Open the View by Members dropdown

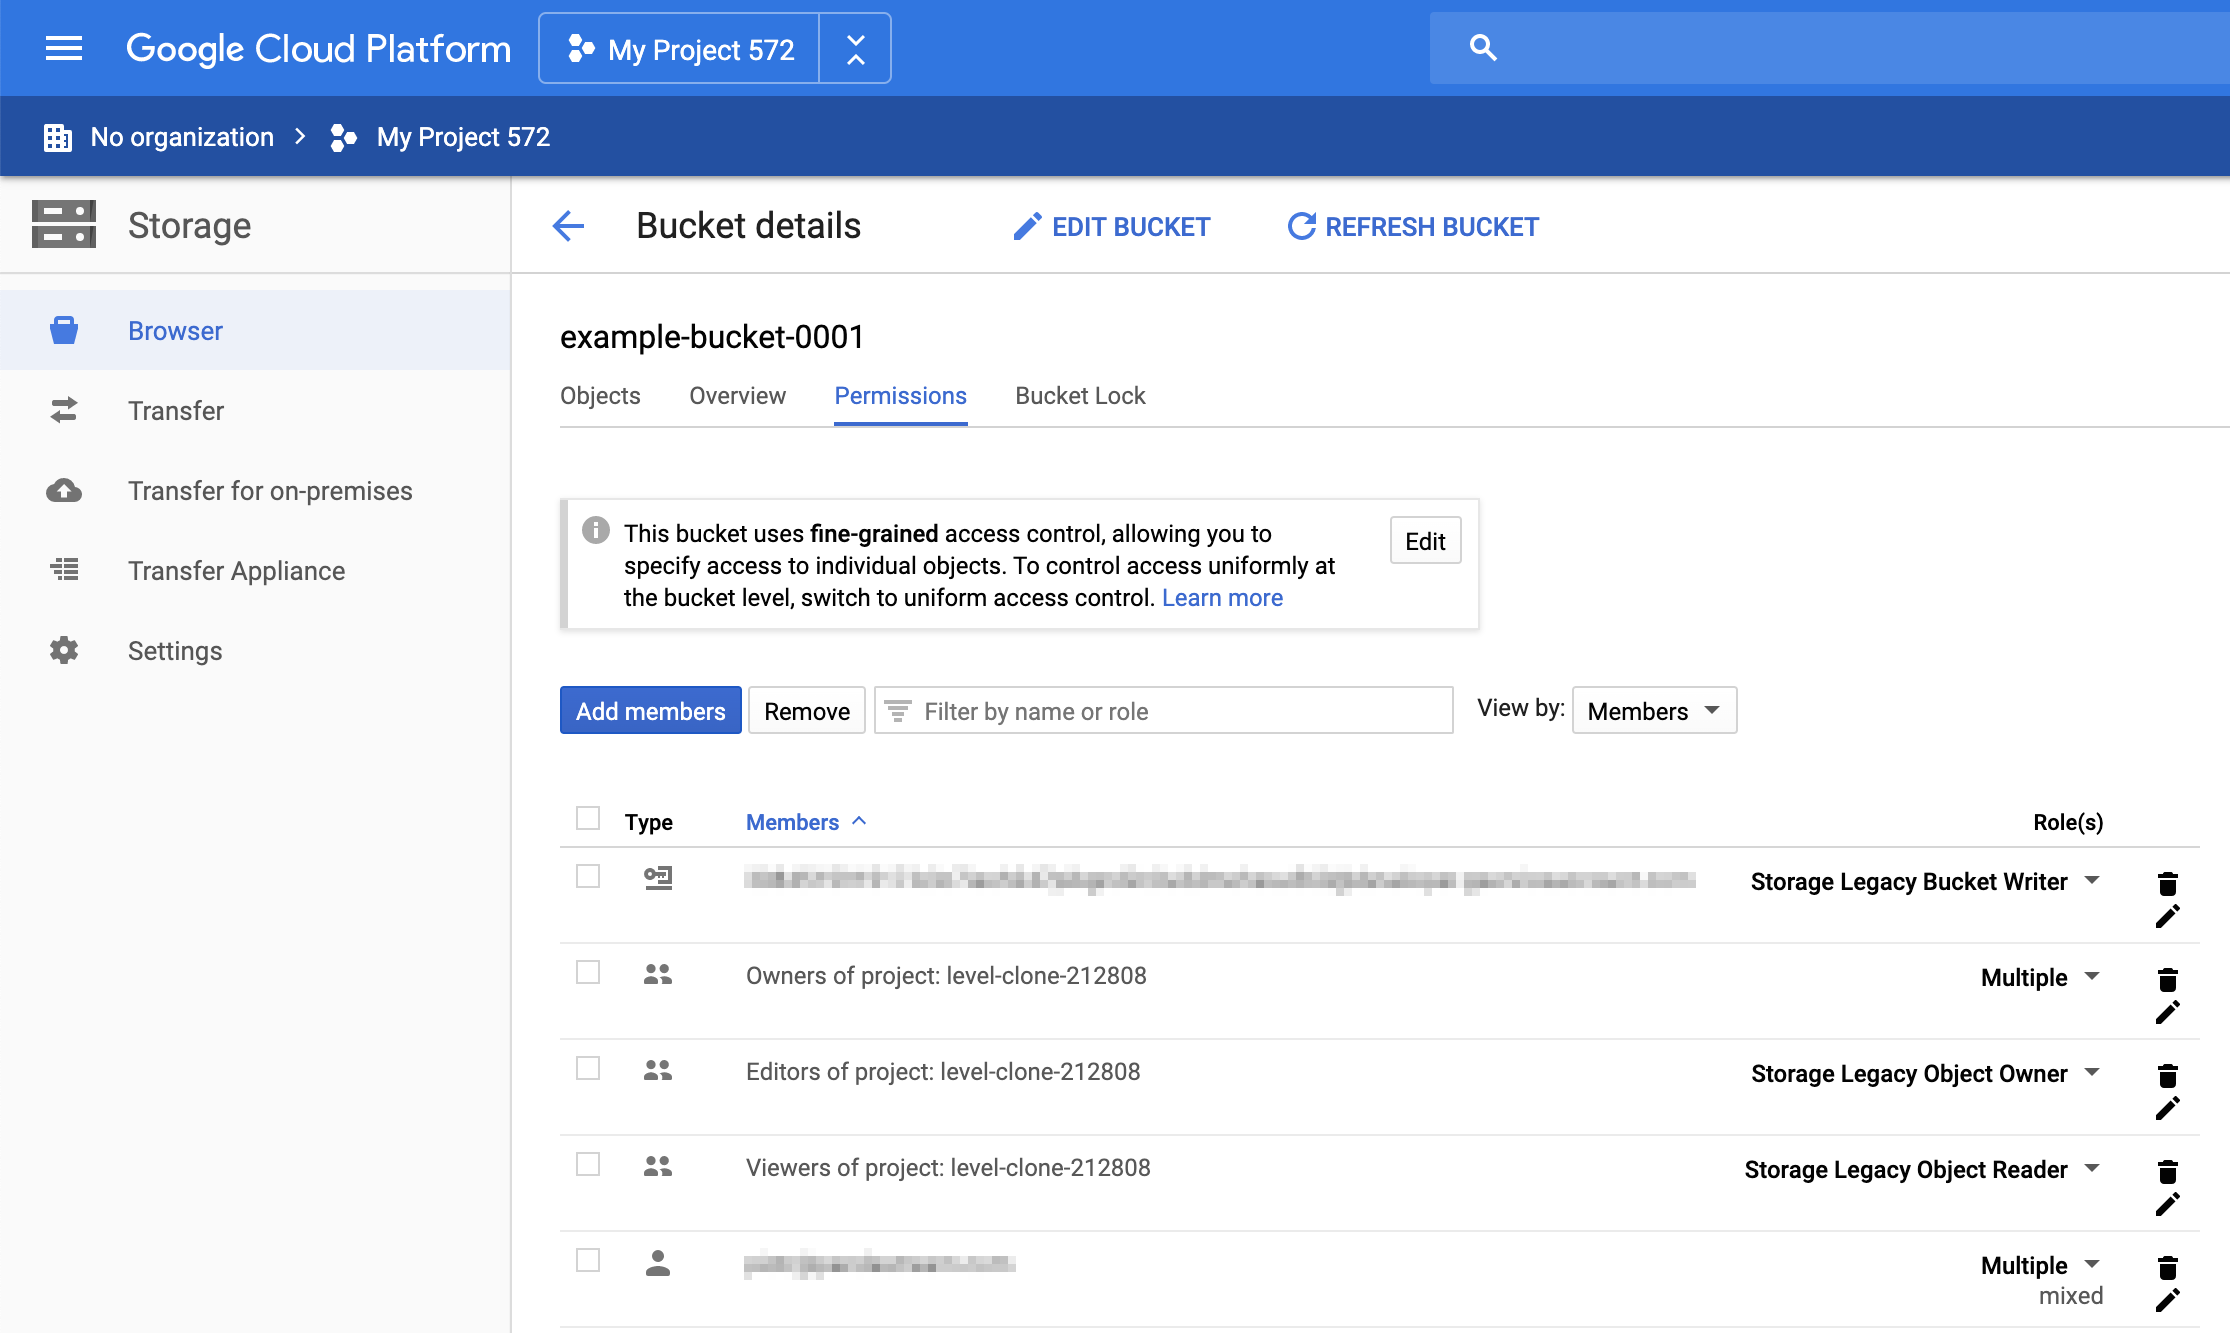coord(1654,711)
